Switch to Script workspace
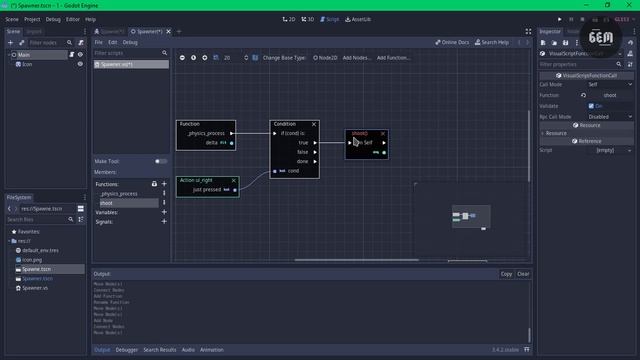The width and height of the screenshot is (640, 360). pyautogui.click(x=329, y=19)
